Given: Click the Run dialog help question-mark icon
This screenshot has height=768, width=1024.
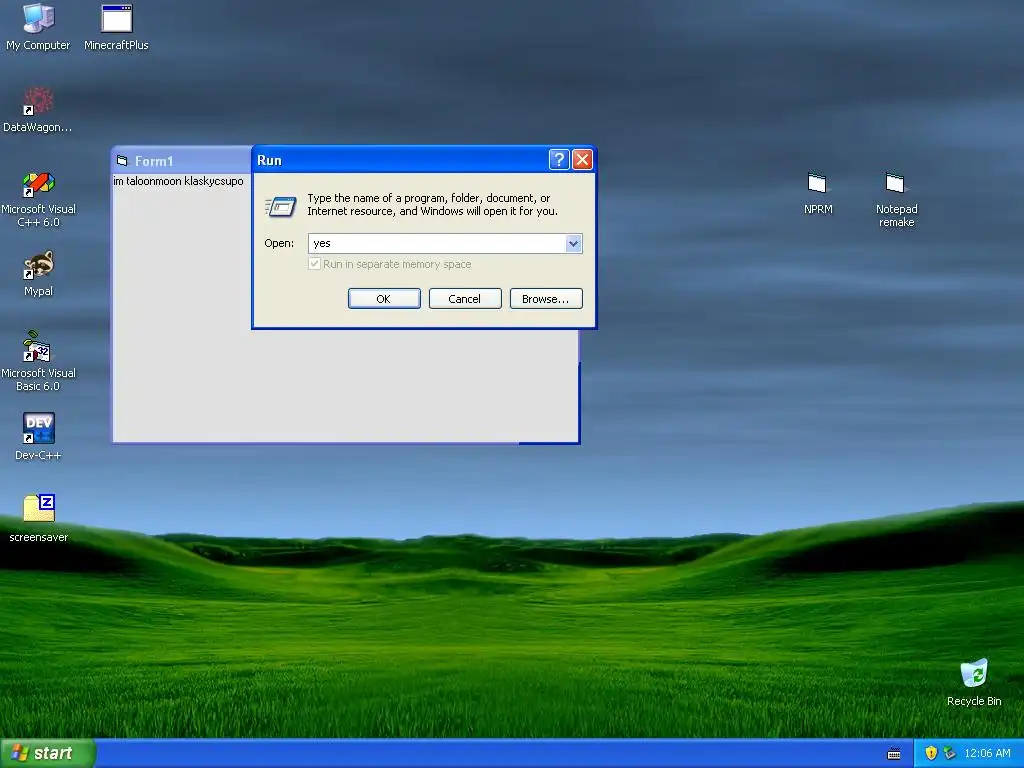Looking at the screenshot, I should coord(559,159).
